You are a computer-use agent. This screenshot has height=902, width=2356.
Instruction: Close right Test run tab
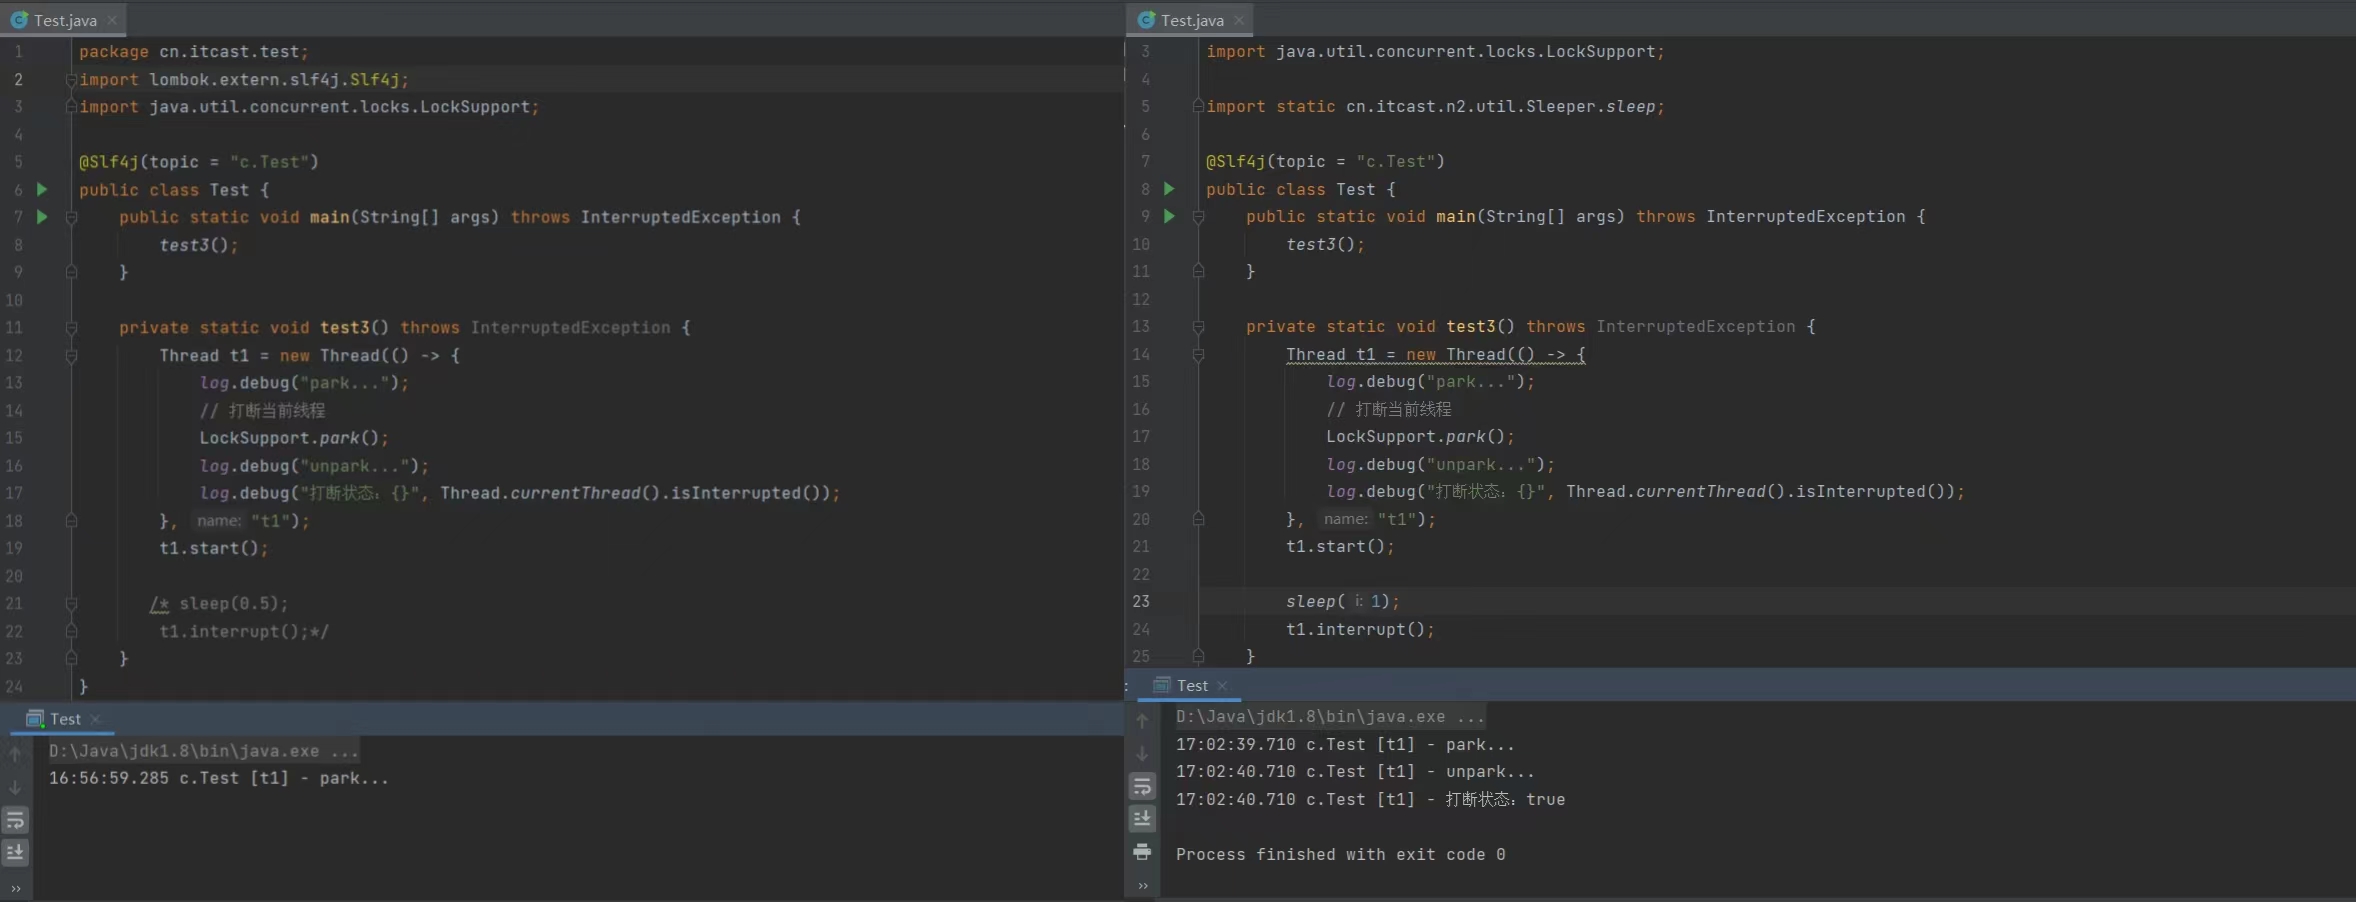[1222, 686]
